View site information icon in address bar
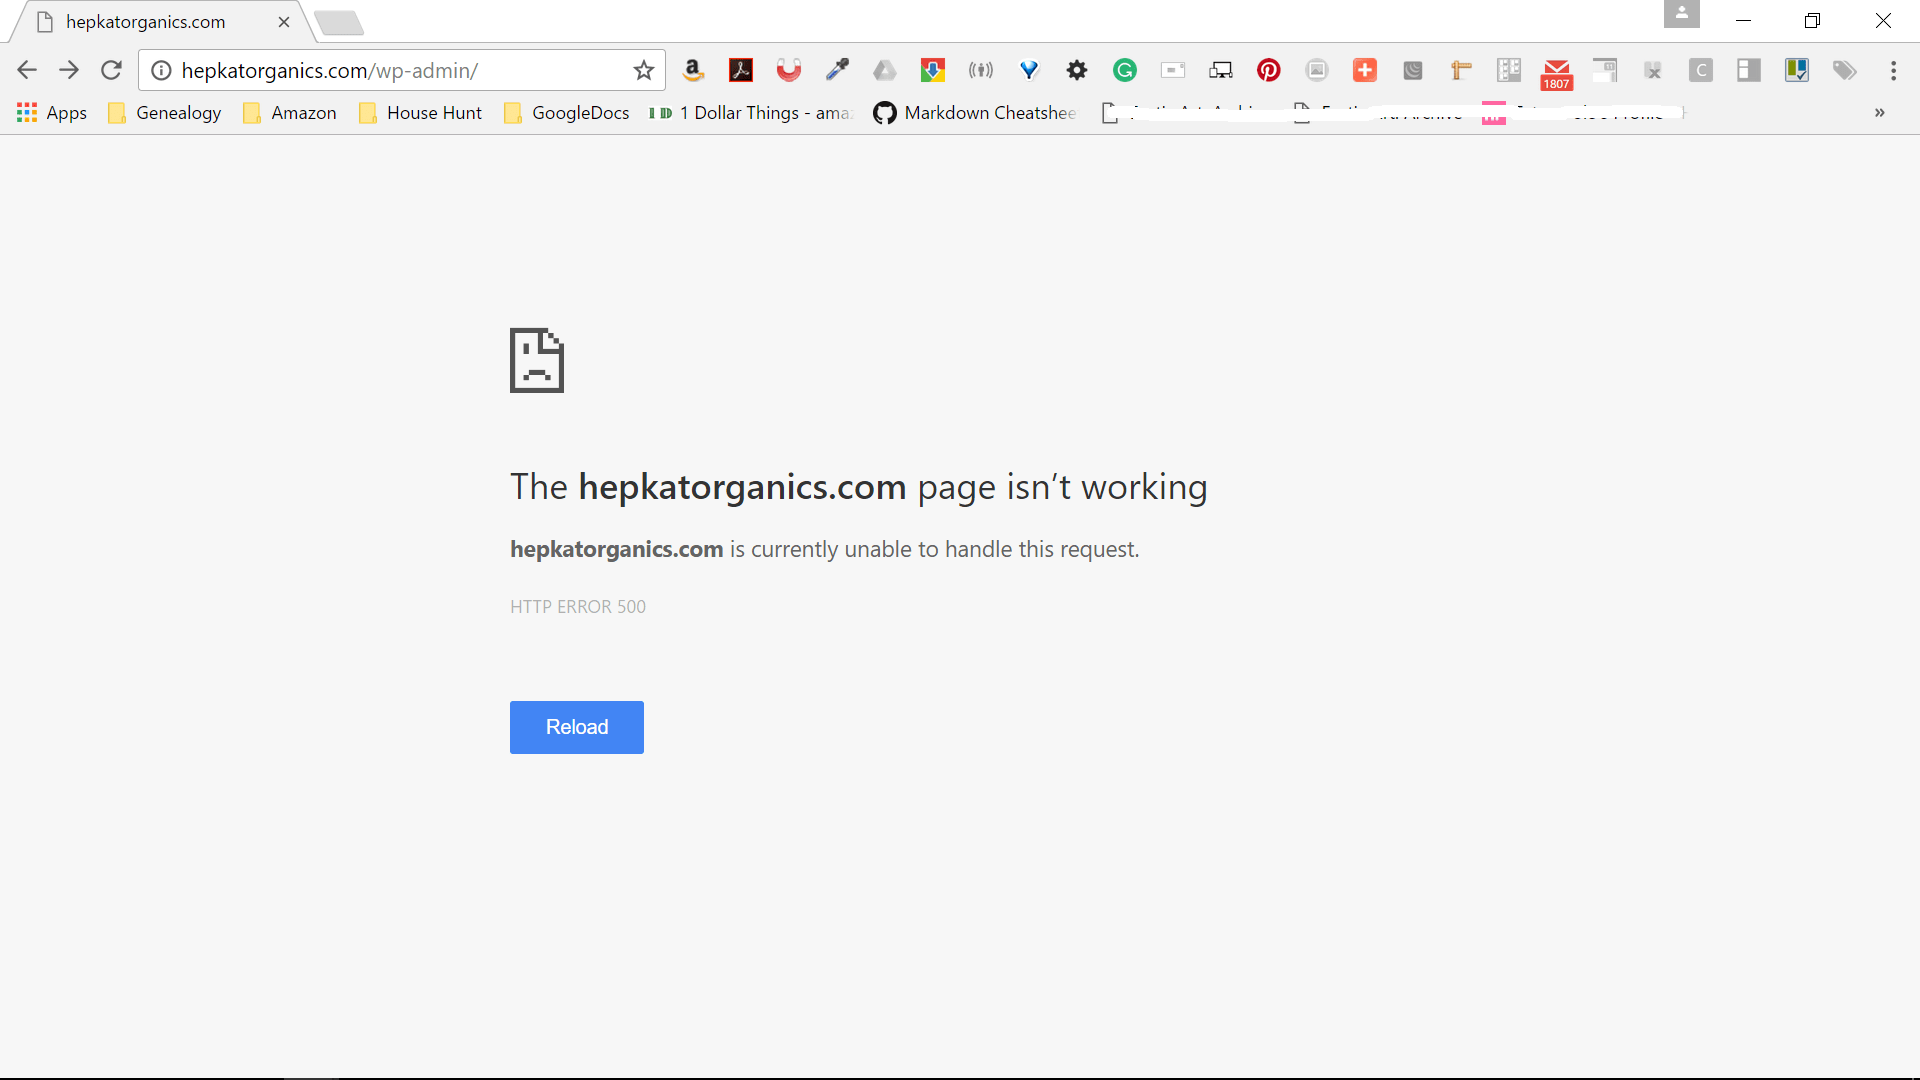Viewport: 1920px width, 1080px height. pyautogui.click(x=162, y=70)
